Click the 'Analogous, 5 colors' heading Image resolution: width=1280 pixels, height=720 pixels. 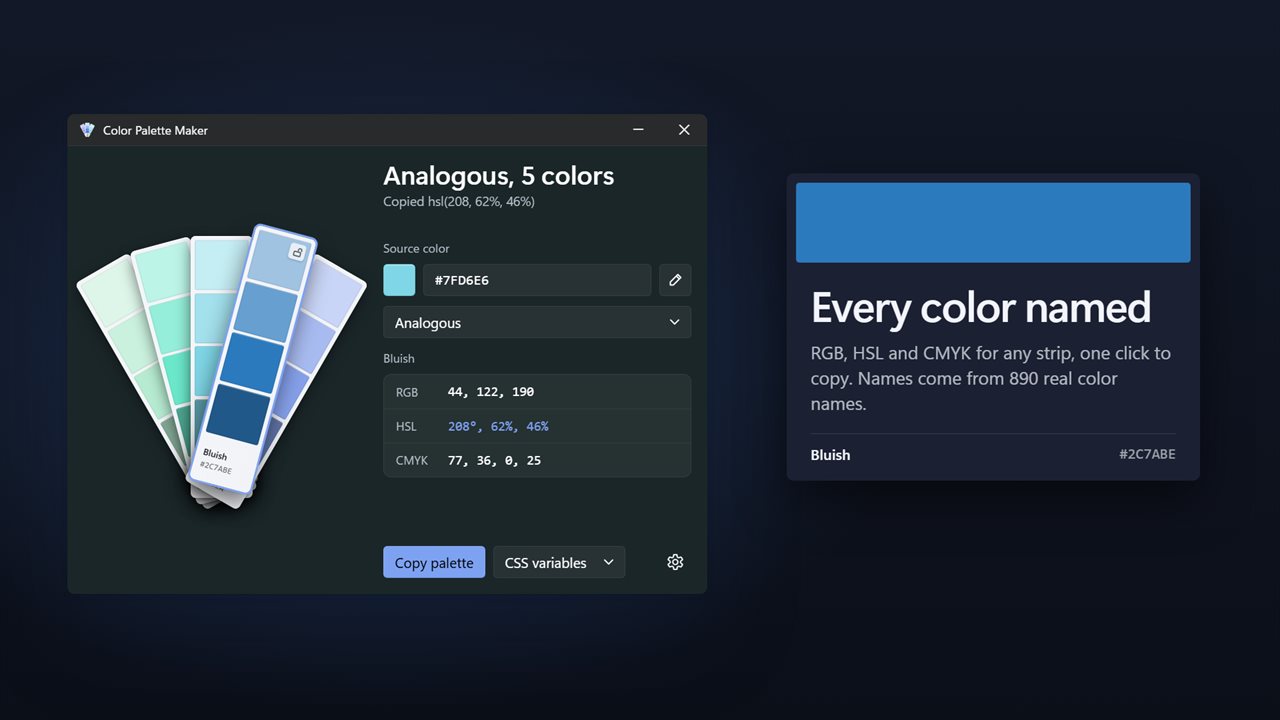click(x=499, y=176)
